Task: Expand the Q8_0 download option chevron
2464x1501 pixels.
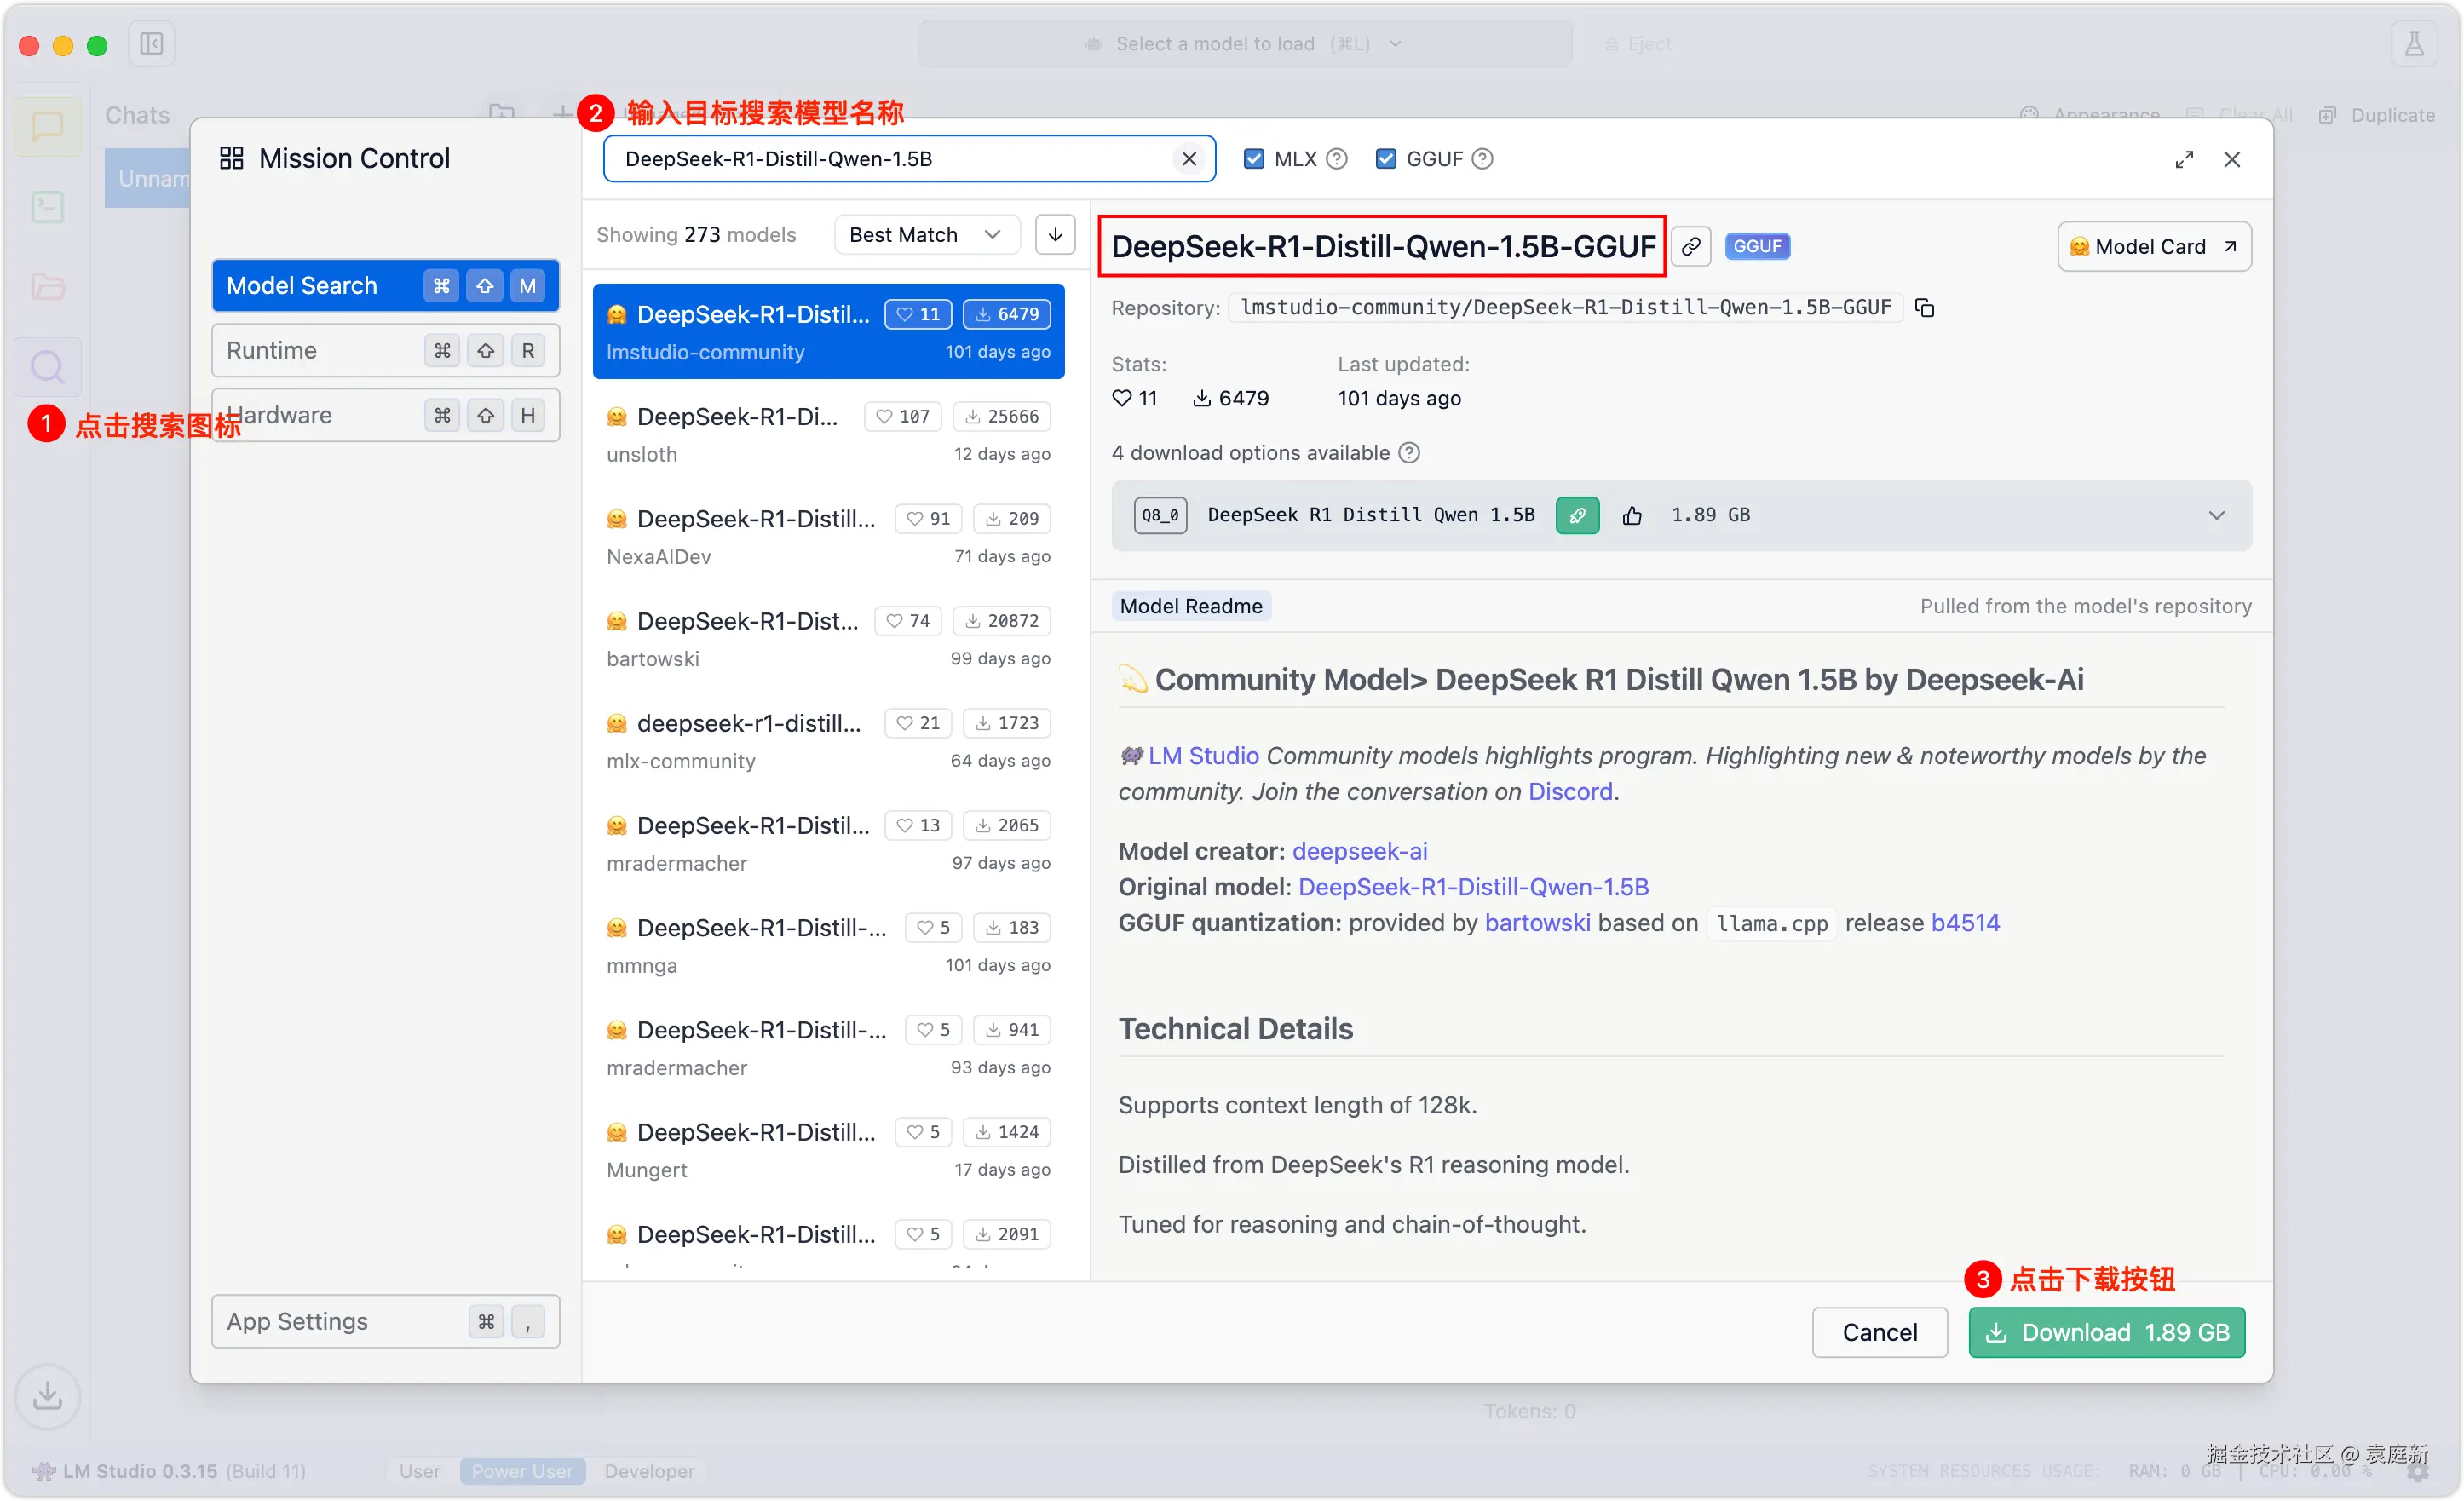Action: click(2216, 516)
